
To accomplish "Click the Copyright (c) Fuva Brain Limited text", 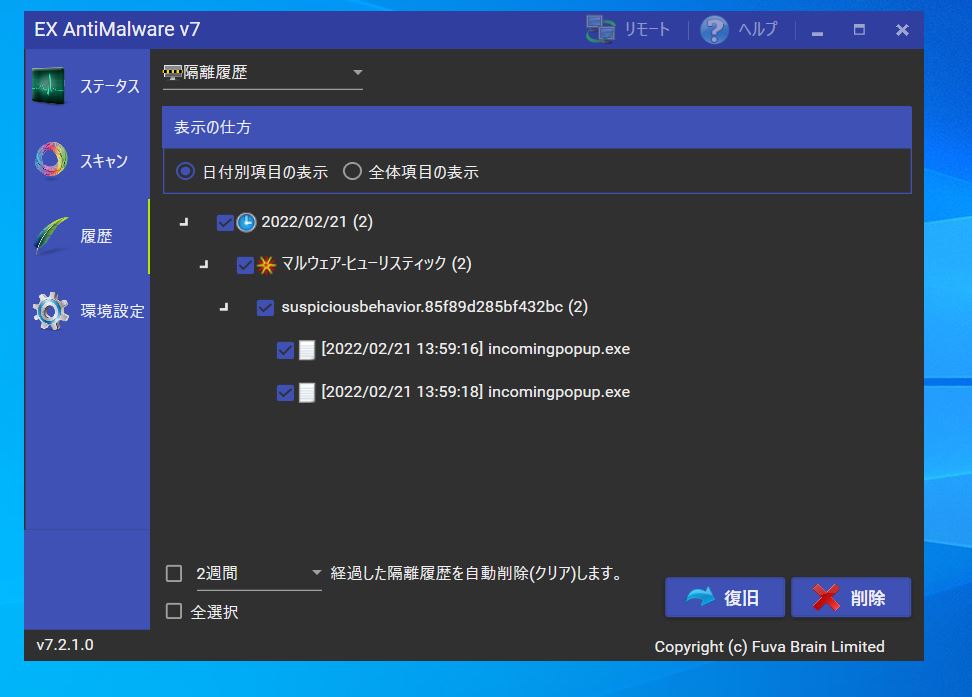I will (769, 647).
